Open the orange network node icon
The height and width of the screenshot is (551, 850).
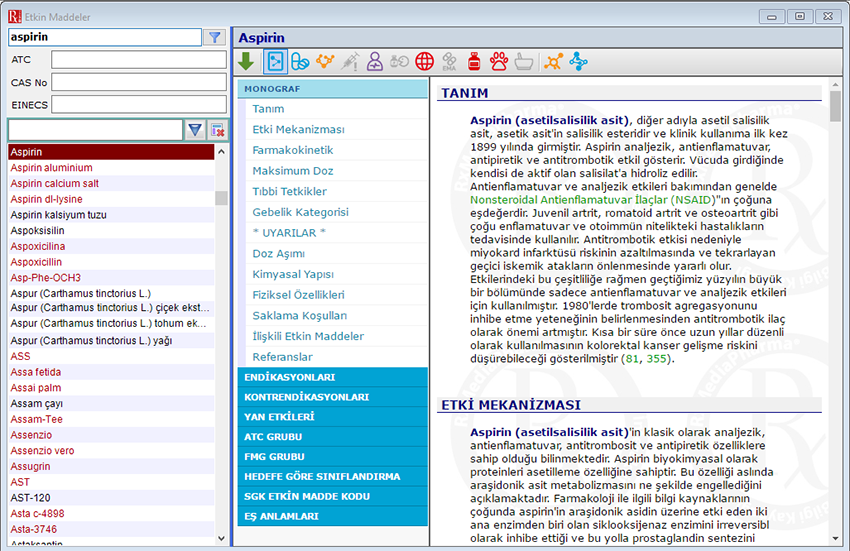(x=553, y=61)
